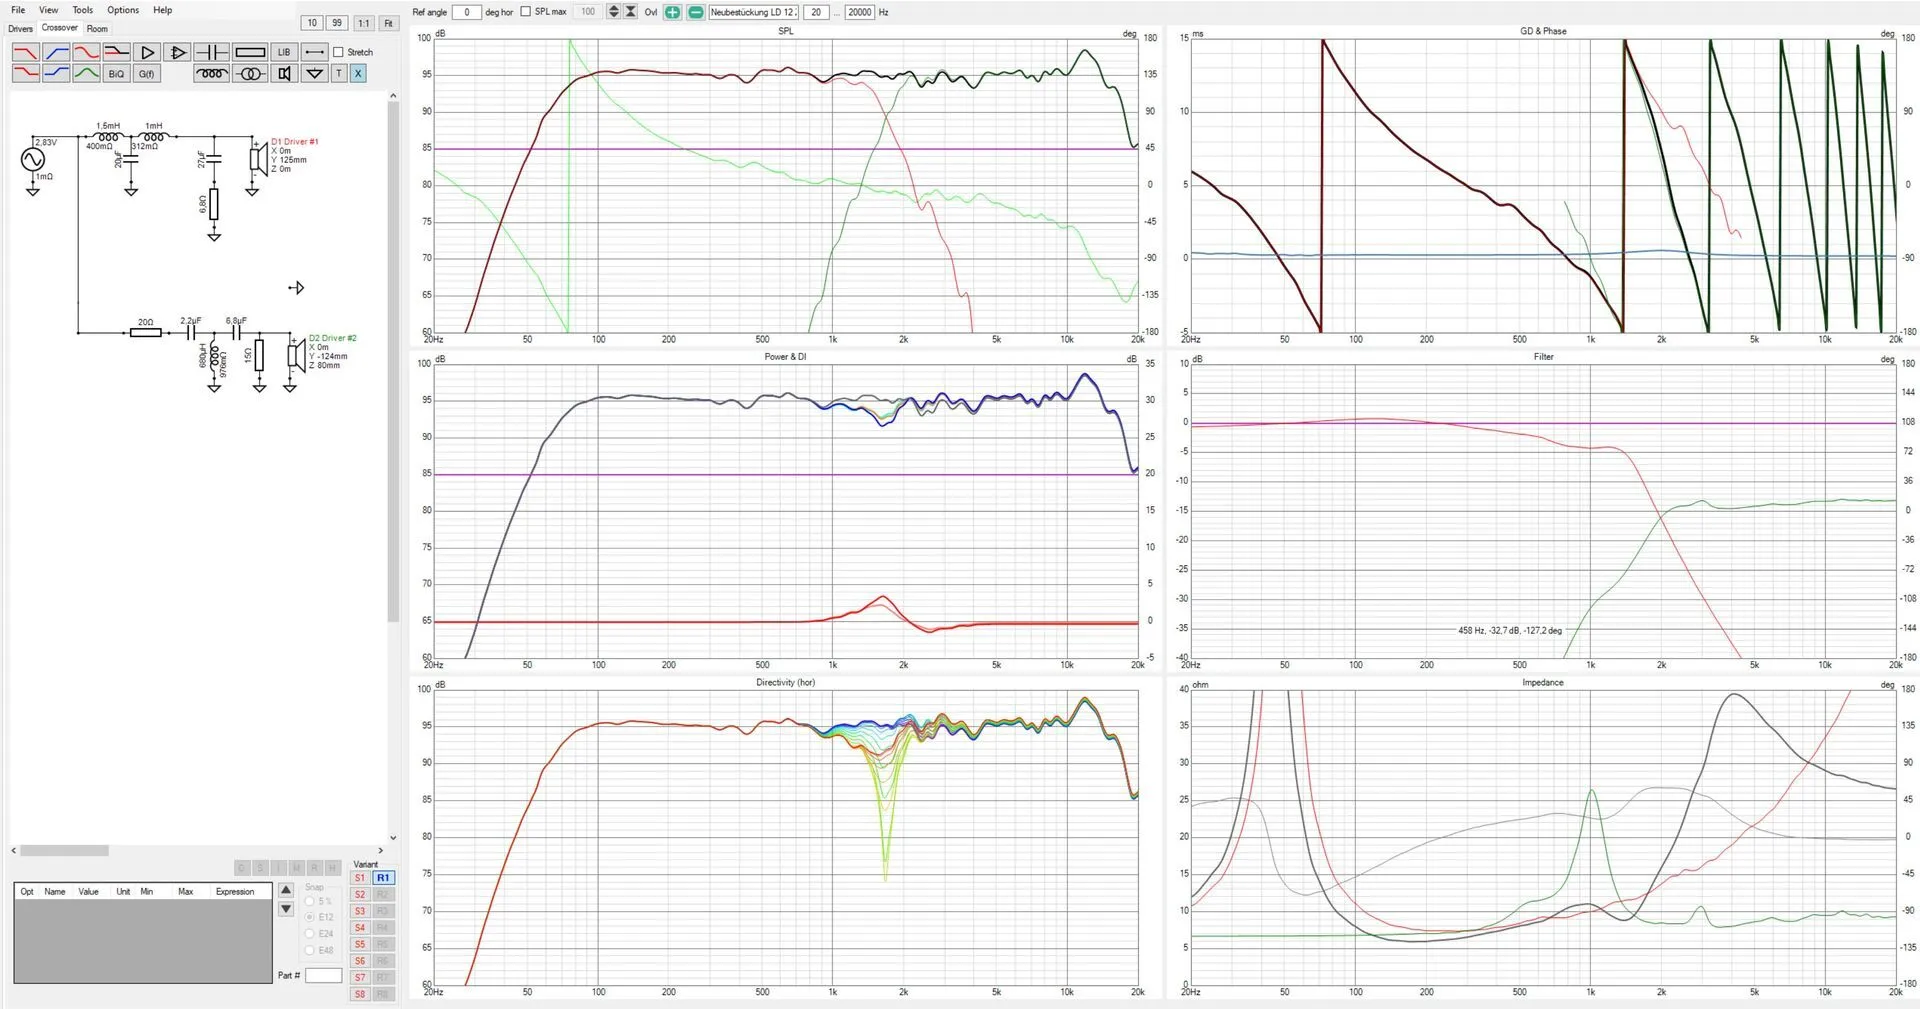
Task: Click the green bandpass filter block icon
Action: (x=87, y=73)
